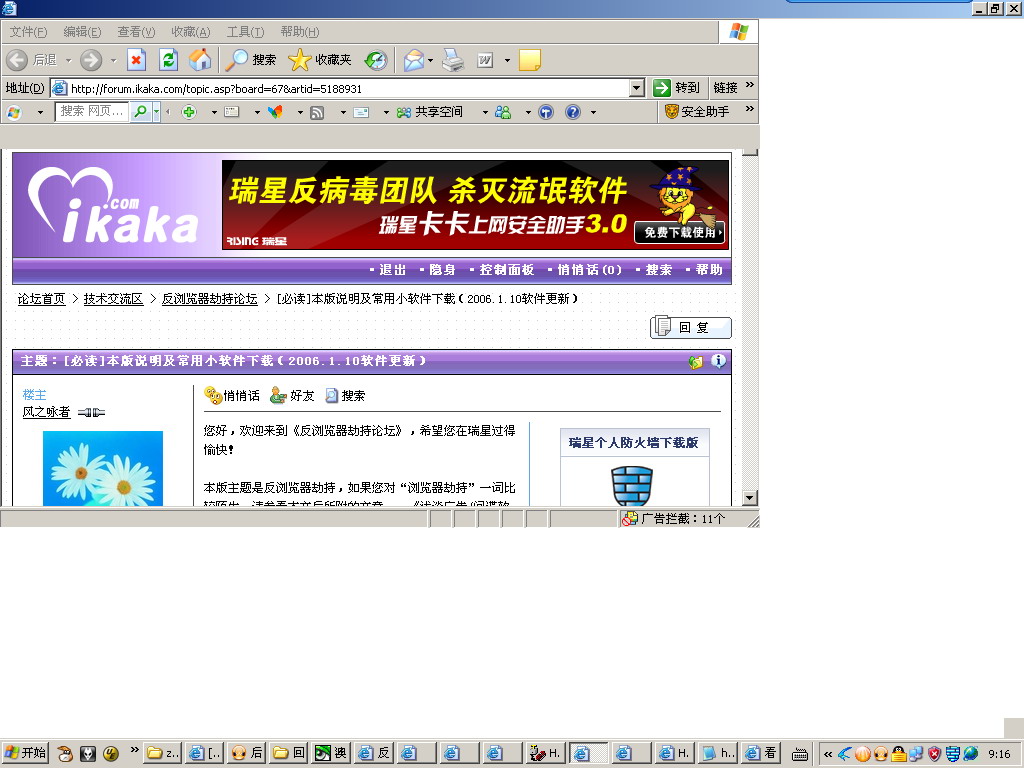Expand the 共享空间 dropdown arrow
1024x768 pixels.
tap(485, 112)
